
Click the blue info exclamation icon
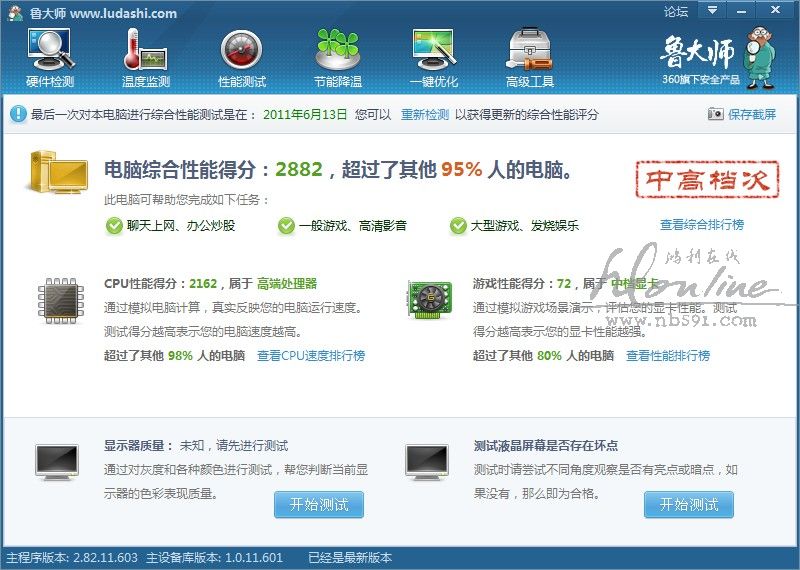(x=18, y=114)
